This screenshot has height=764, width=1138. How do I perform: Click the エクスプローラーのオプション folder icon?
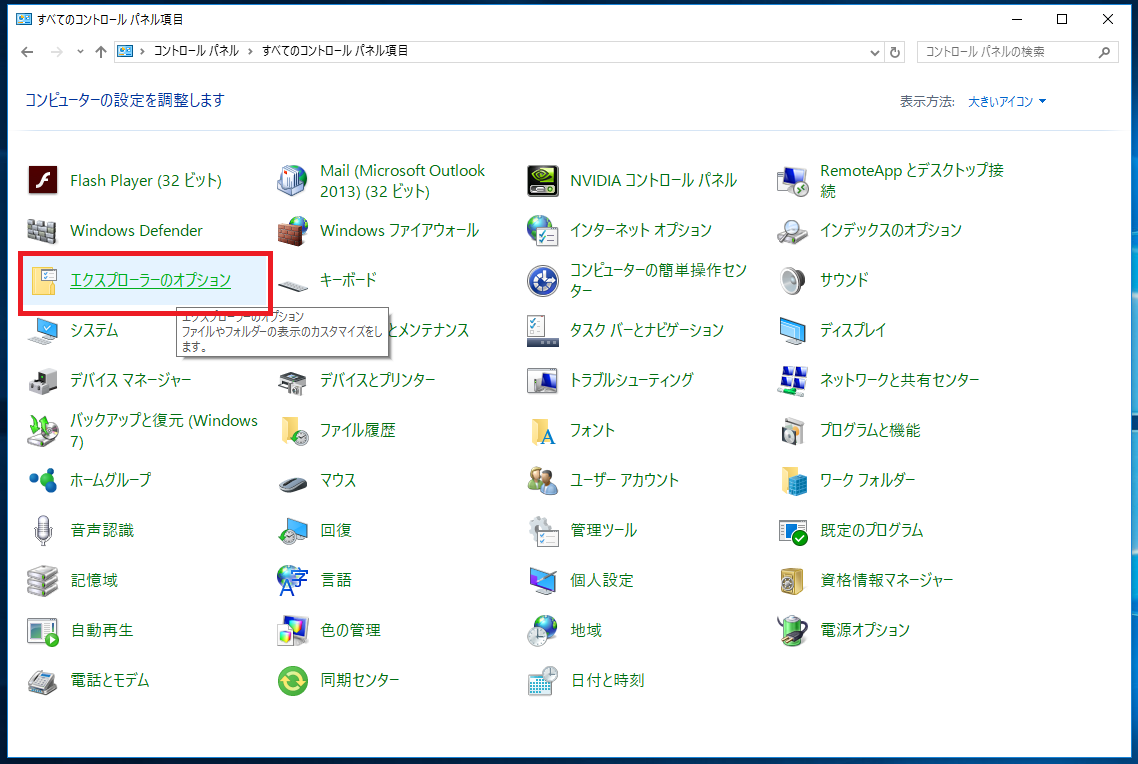point(44,281)
